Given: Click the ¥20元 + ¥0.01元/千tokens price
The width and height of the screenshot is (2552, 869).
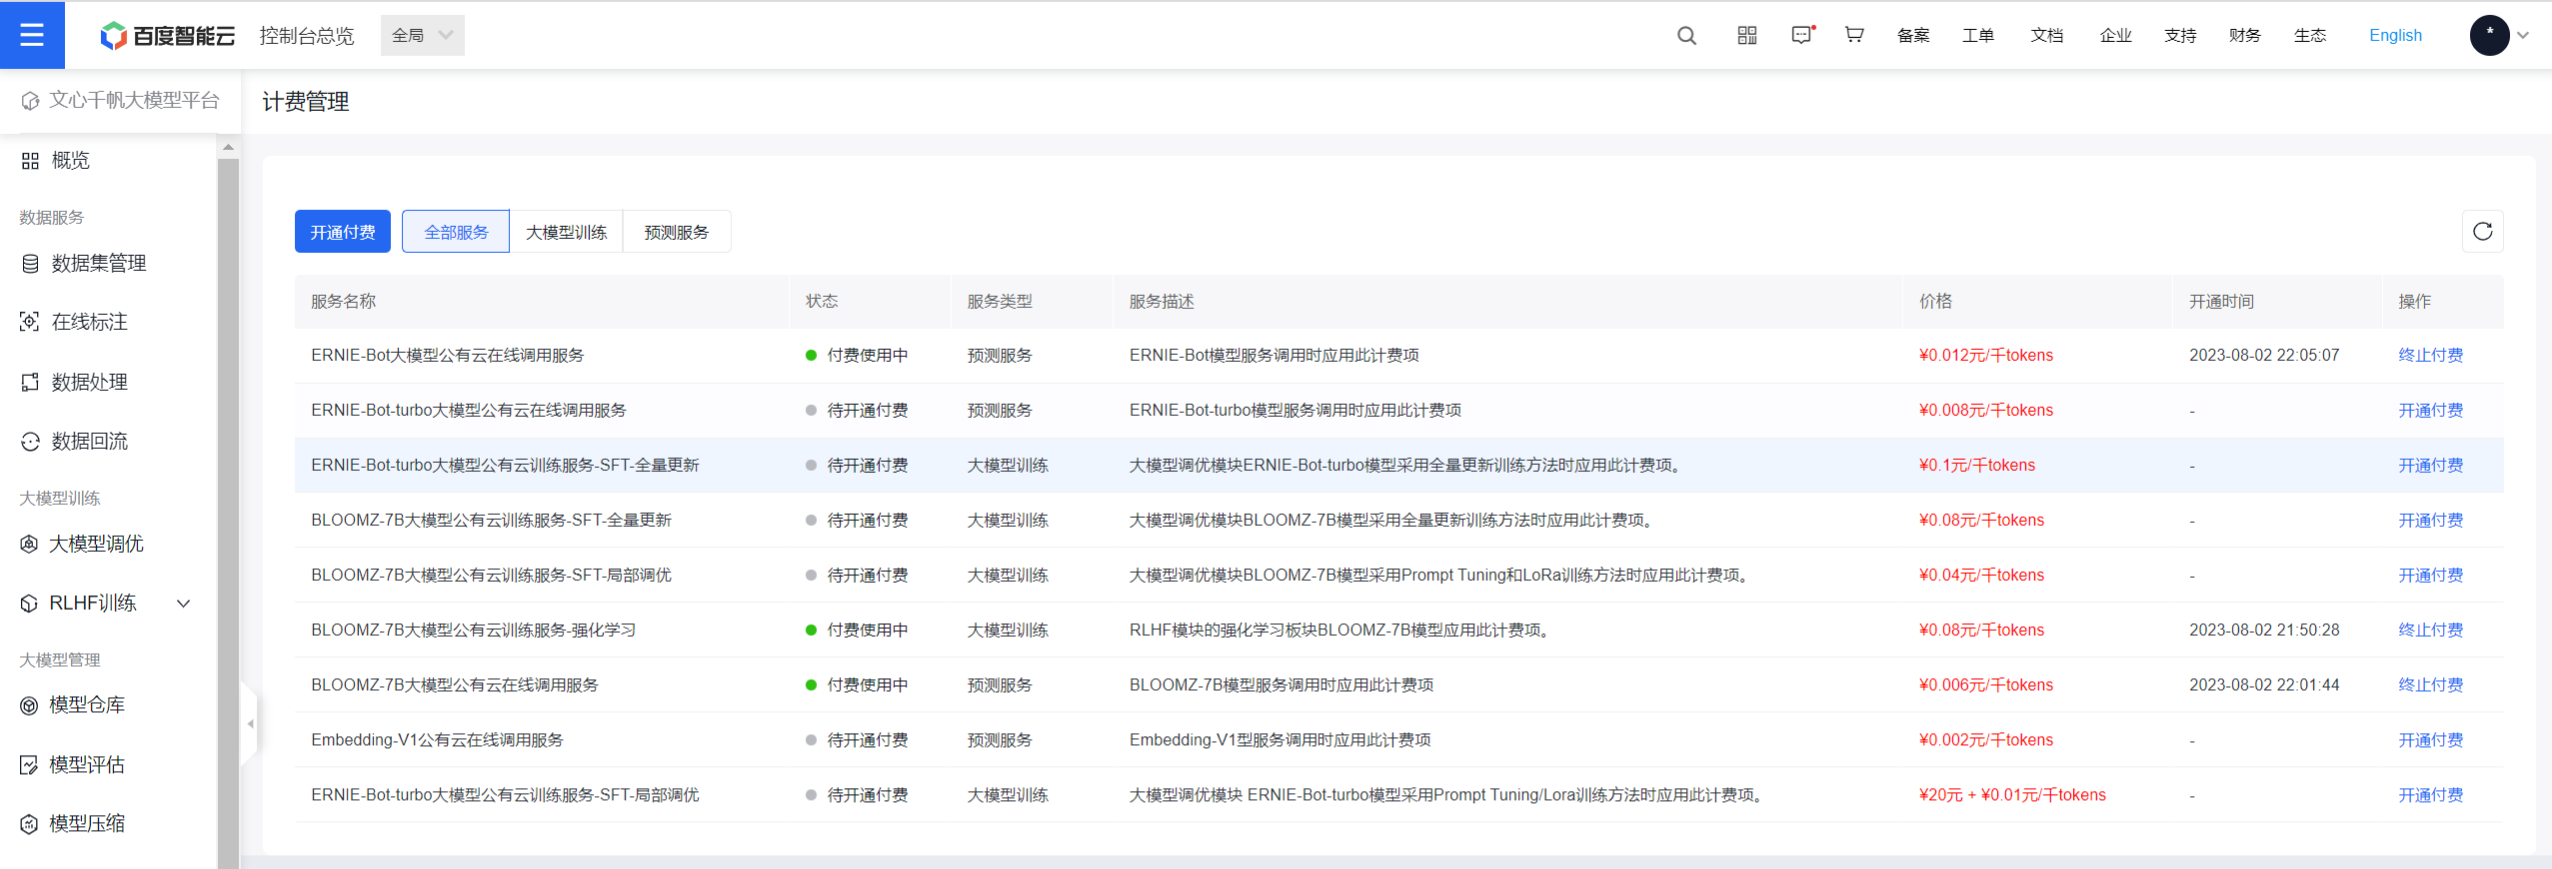Looking at the screenshot, I should point(2012,795).
